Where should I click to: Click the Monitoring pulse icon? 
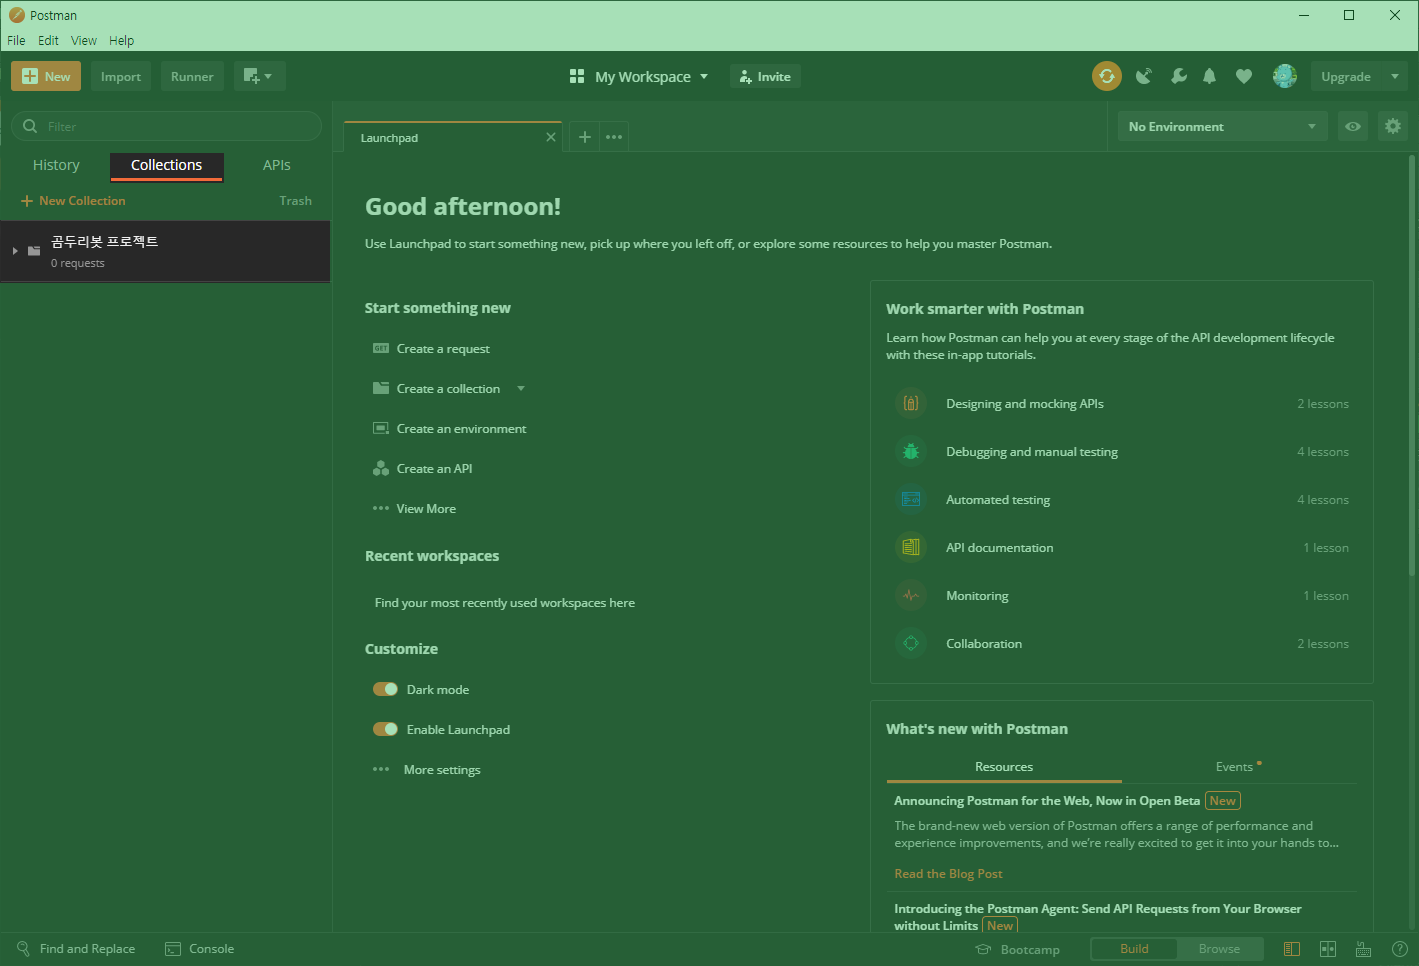(911, 595)
